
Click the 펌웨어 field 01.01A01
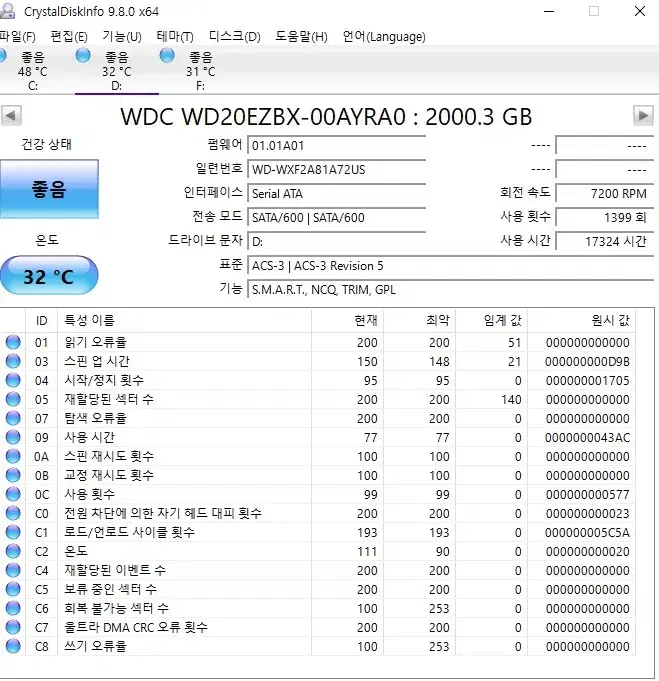pyautogui.click(x=336, y=145)
